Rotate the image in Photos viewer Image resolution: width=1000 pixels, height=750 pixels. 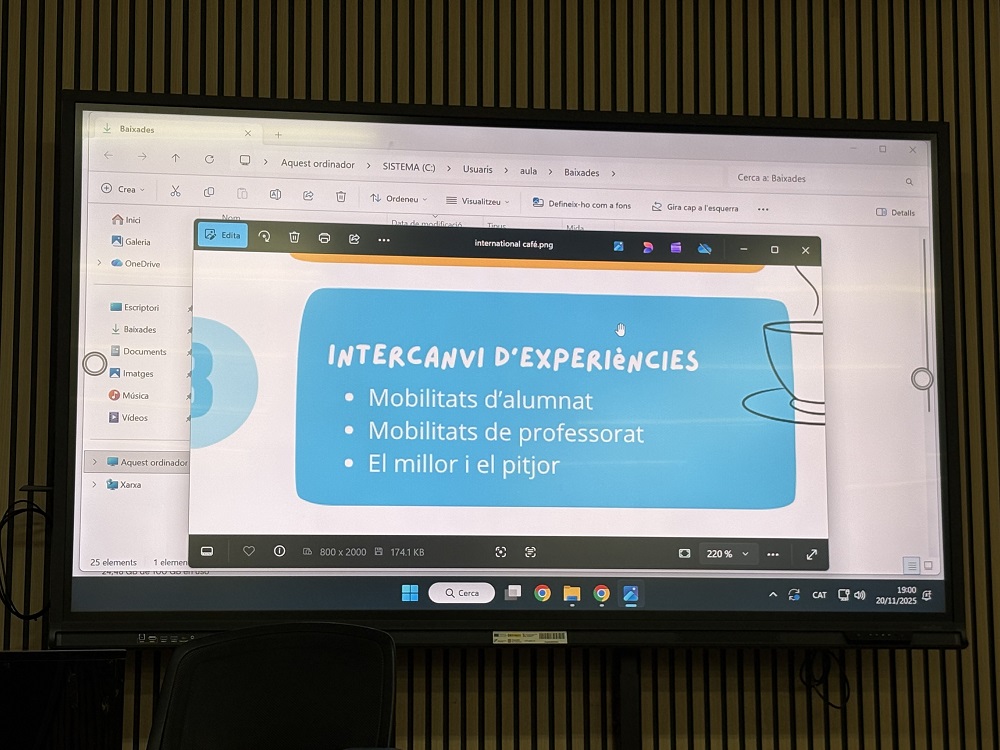[264, 237]
